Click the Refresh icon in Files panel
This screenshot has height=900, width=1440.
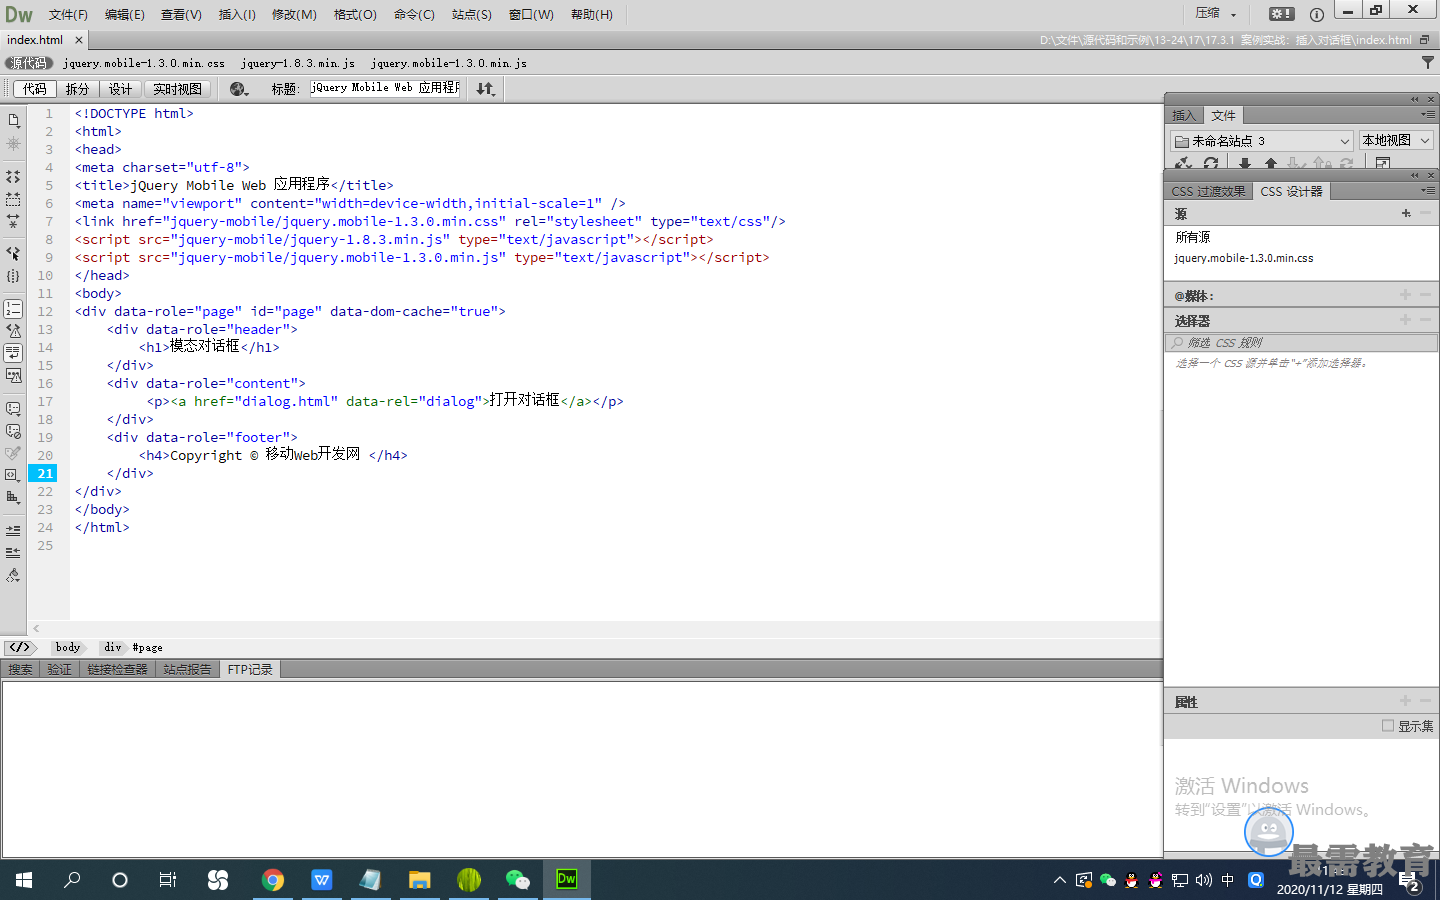click(x=1211, y=163)
